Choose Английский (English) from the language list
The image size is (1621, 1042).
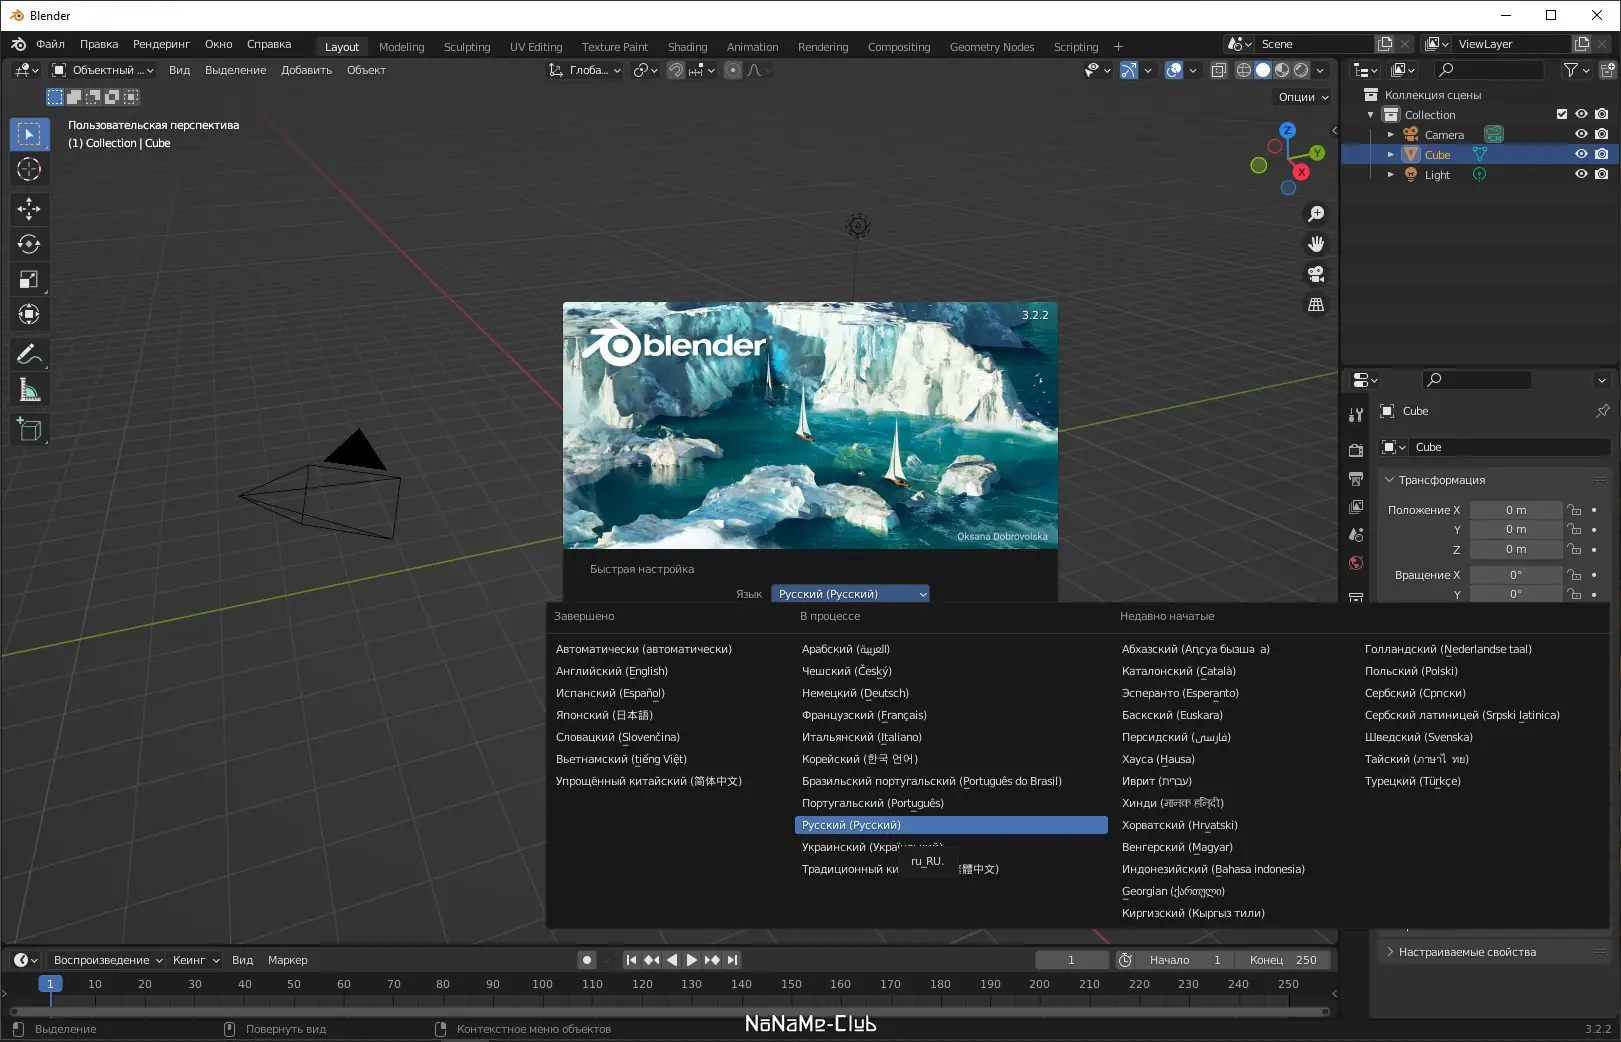(x=611, y=671)
